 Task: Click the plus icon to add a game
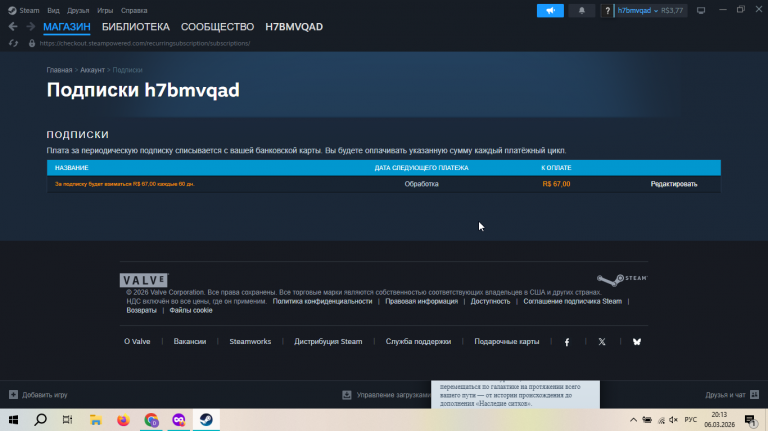coord(13,395)
